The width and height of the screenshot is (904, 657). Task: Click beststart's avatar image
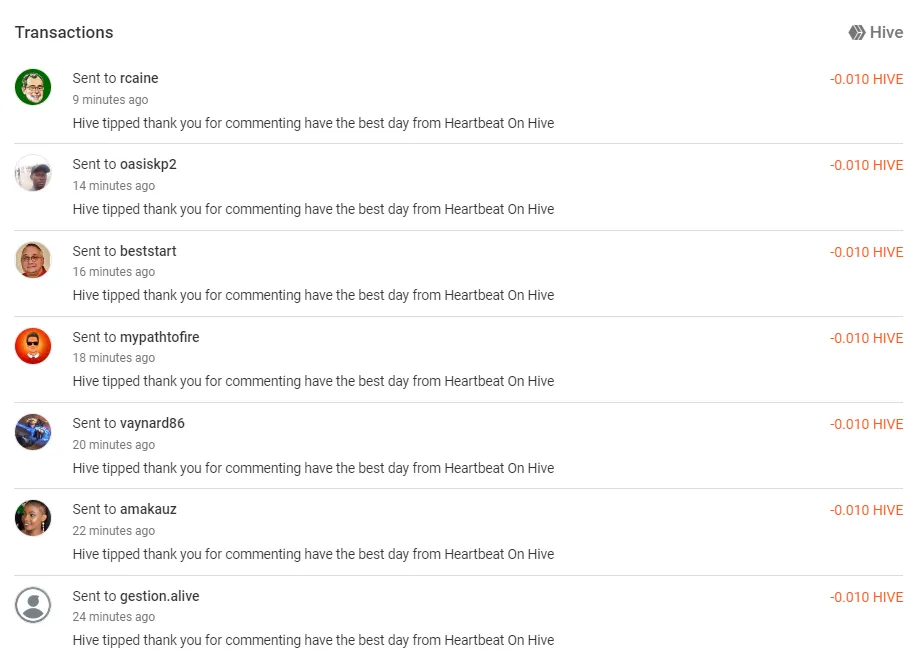click(x=33, y=259)
